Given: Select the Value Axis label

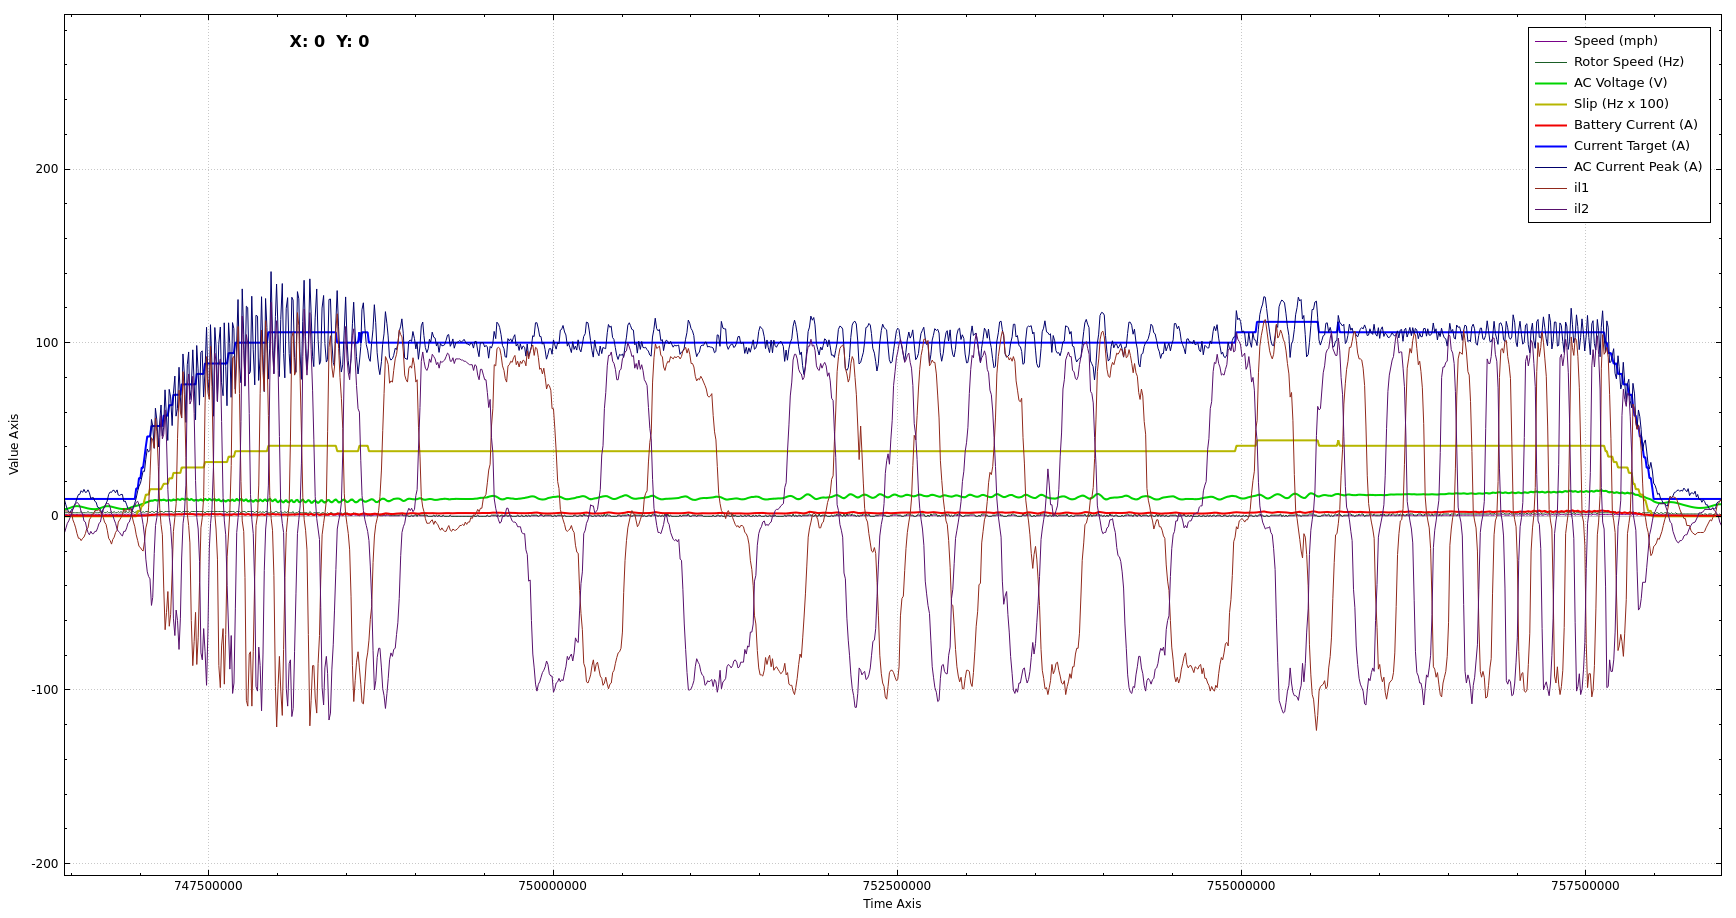Looking at the screenshot, I should point(14,444).
